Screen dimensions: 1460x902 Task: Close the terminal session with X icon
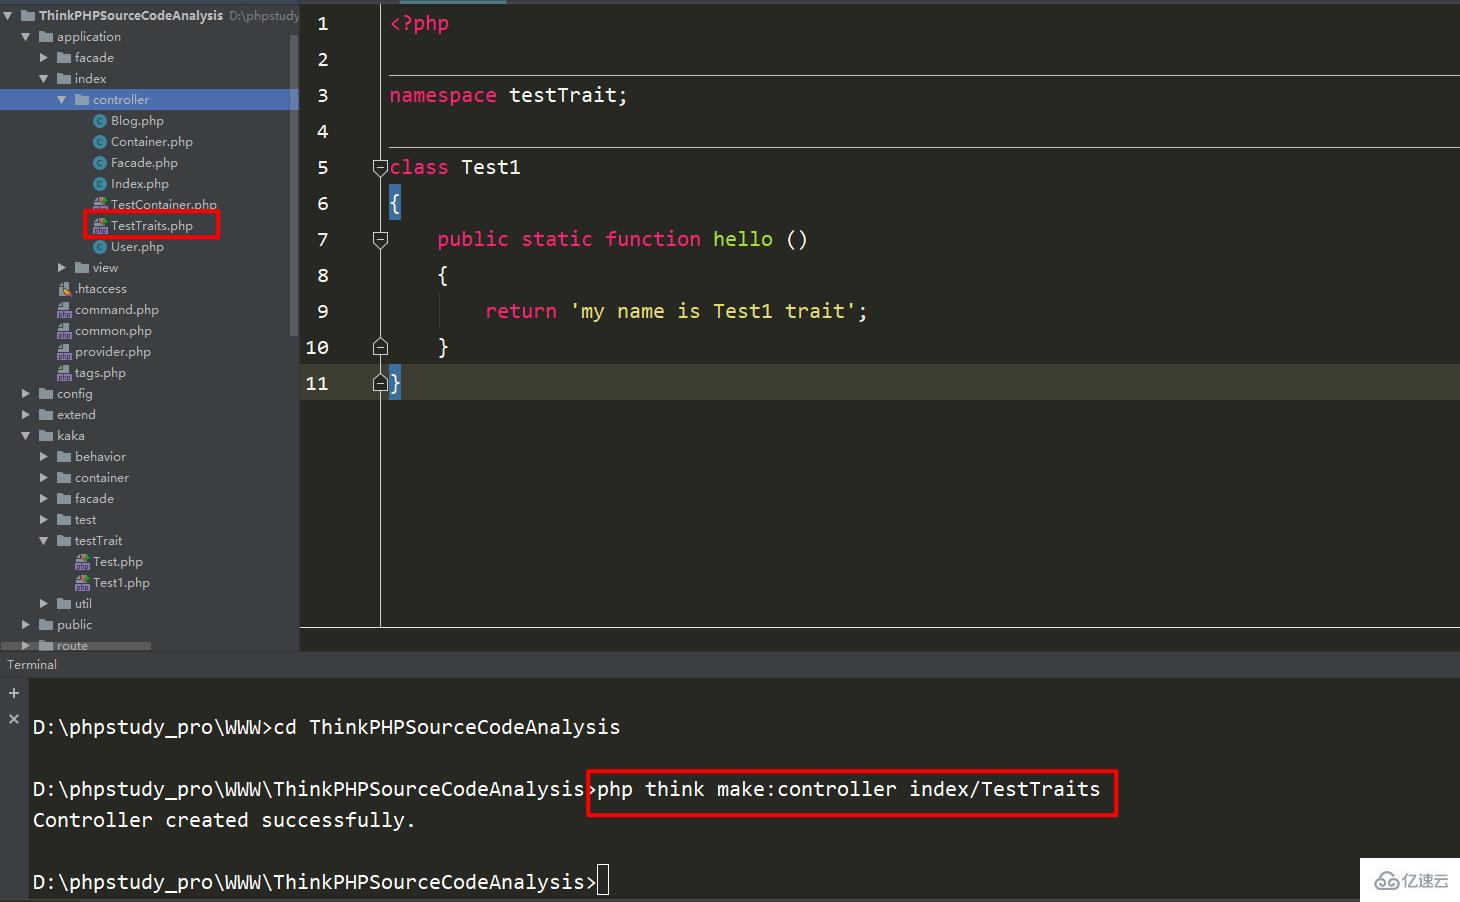pos(14,719)
